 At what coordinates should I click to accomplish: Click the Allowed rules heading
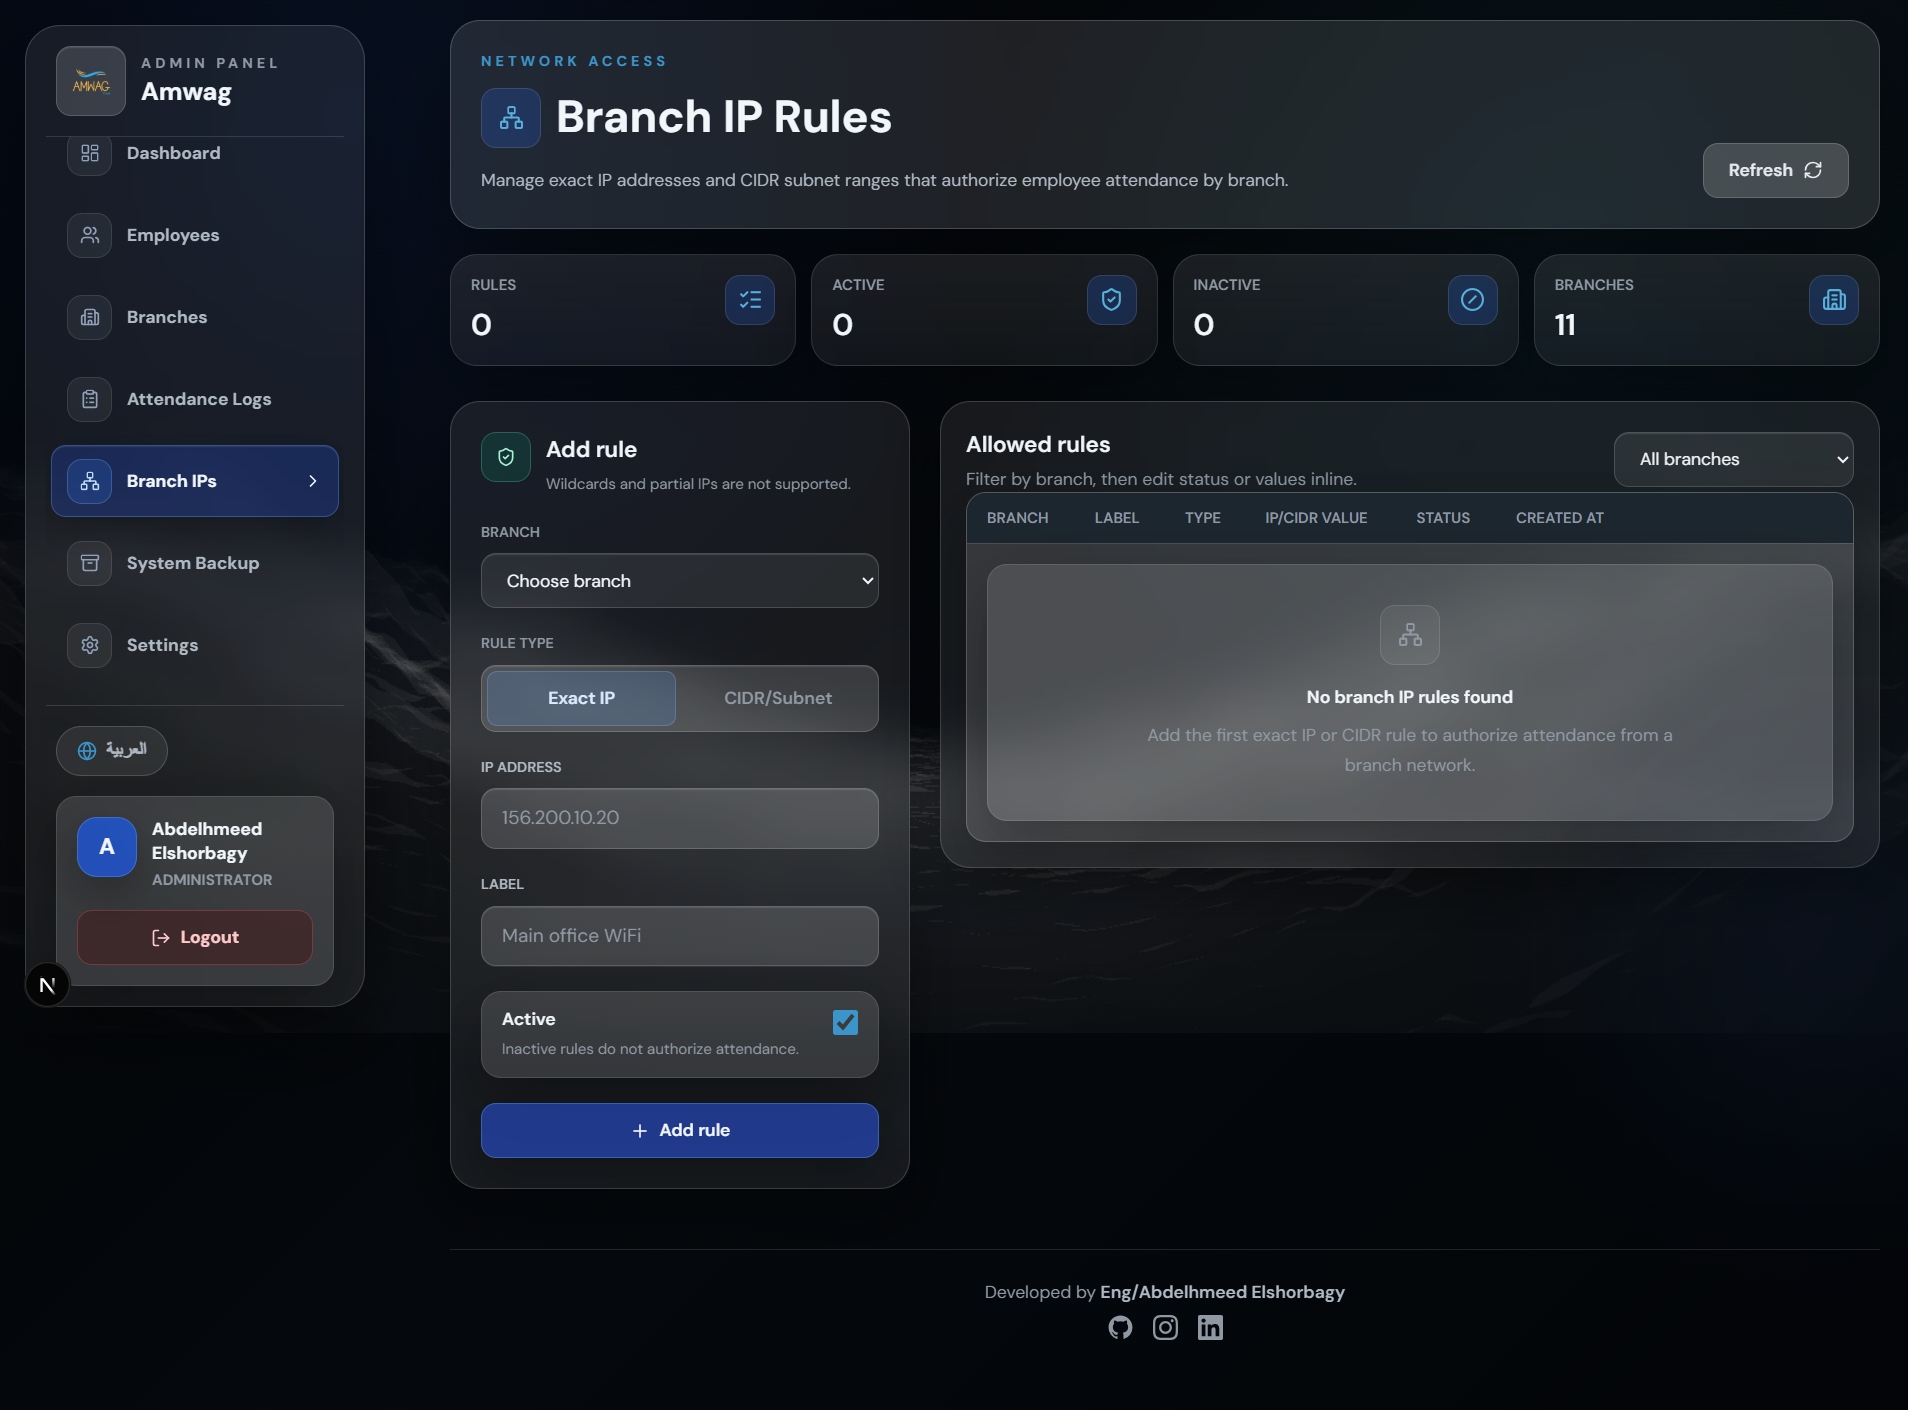pos(1038,445)
